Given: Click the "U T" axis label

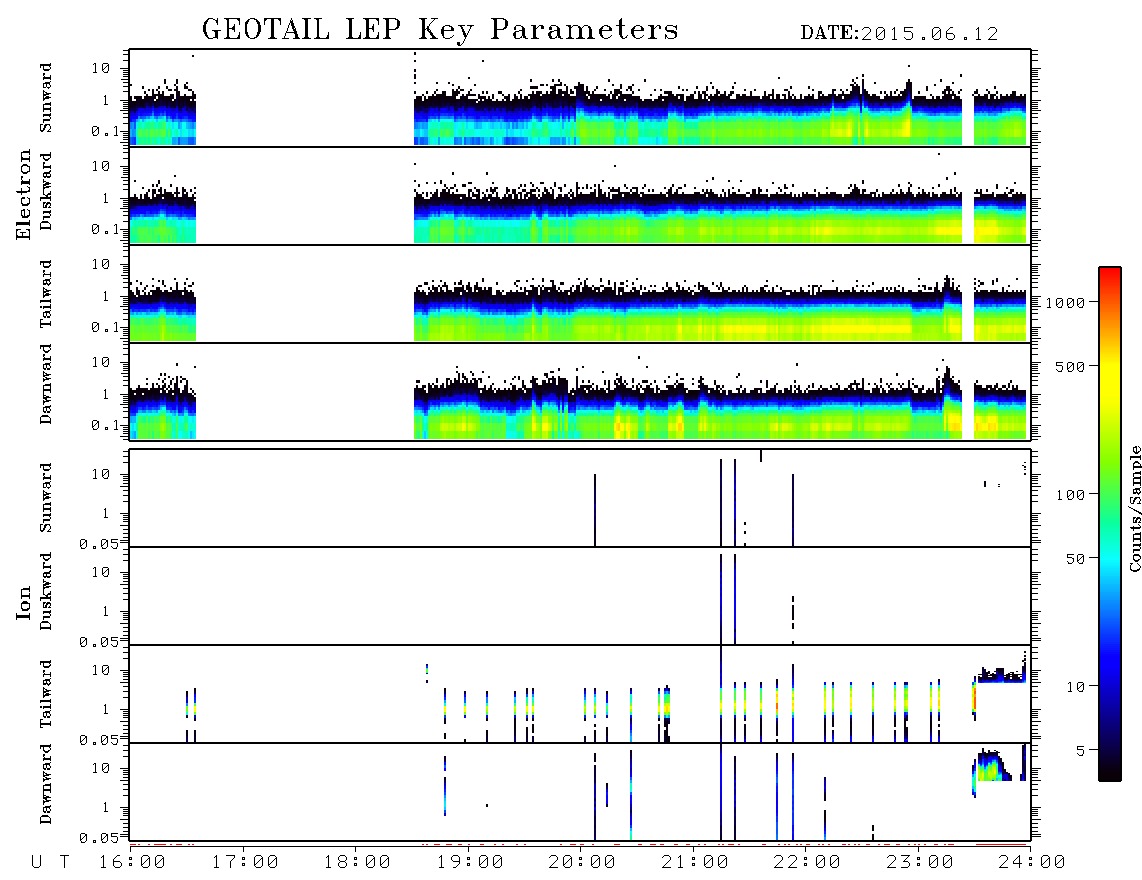Looking at the screenshot, I should [x=51, y=863].
